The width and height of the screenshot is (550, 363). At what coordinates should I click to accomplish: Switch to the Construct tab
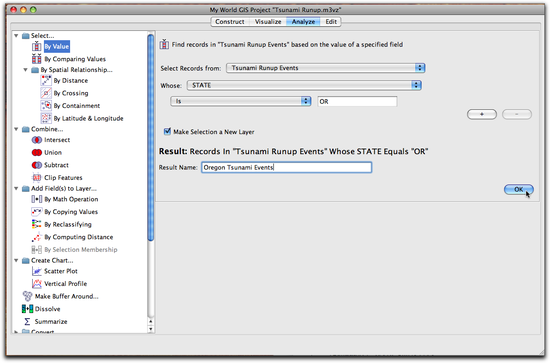click(x=230, y=22)
